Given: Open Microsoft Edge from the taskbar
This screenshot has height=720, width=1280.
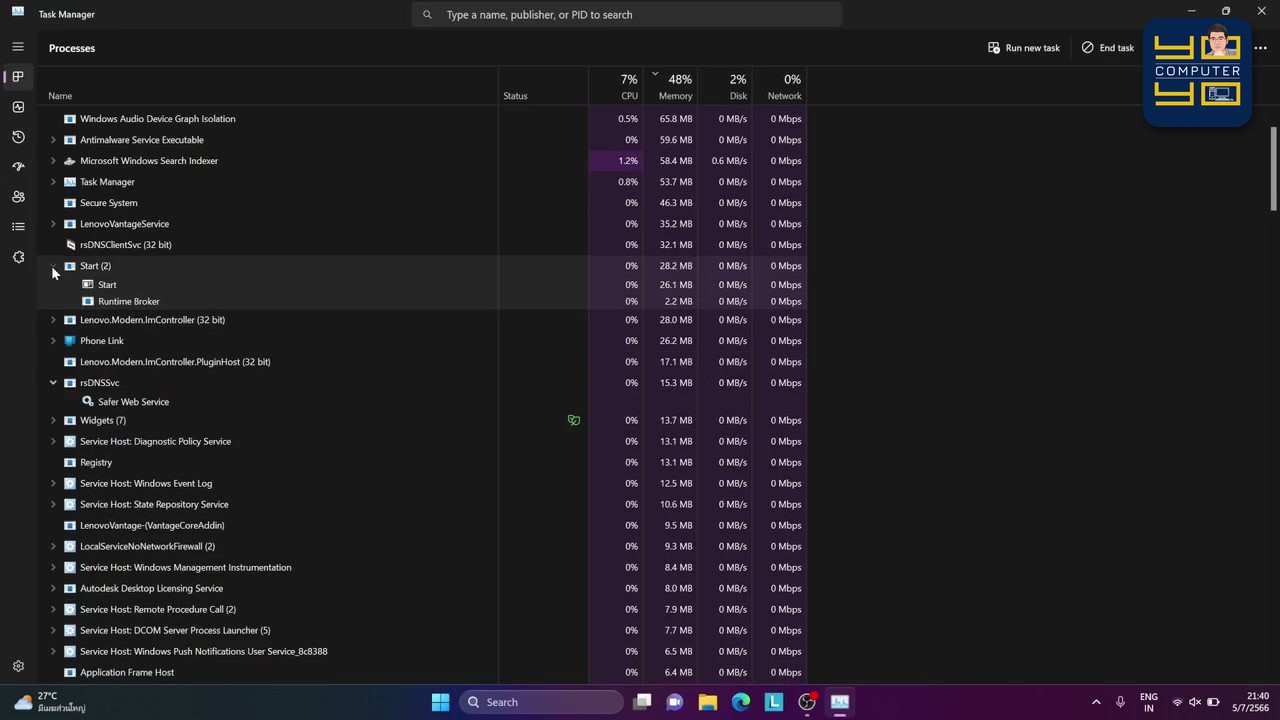Looking at the screenshot, I should (x=741, y=702).
